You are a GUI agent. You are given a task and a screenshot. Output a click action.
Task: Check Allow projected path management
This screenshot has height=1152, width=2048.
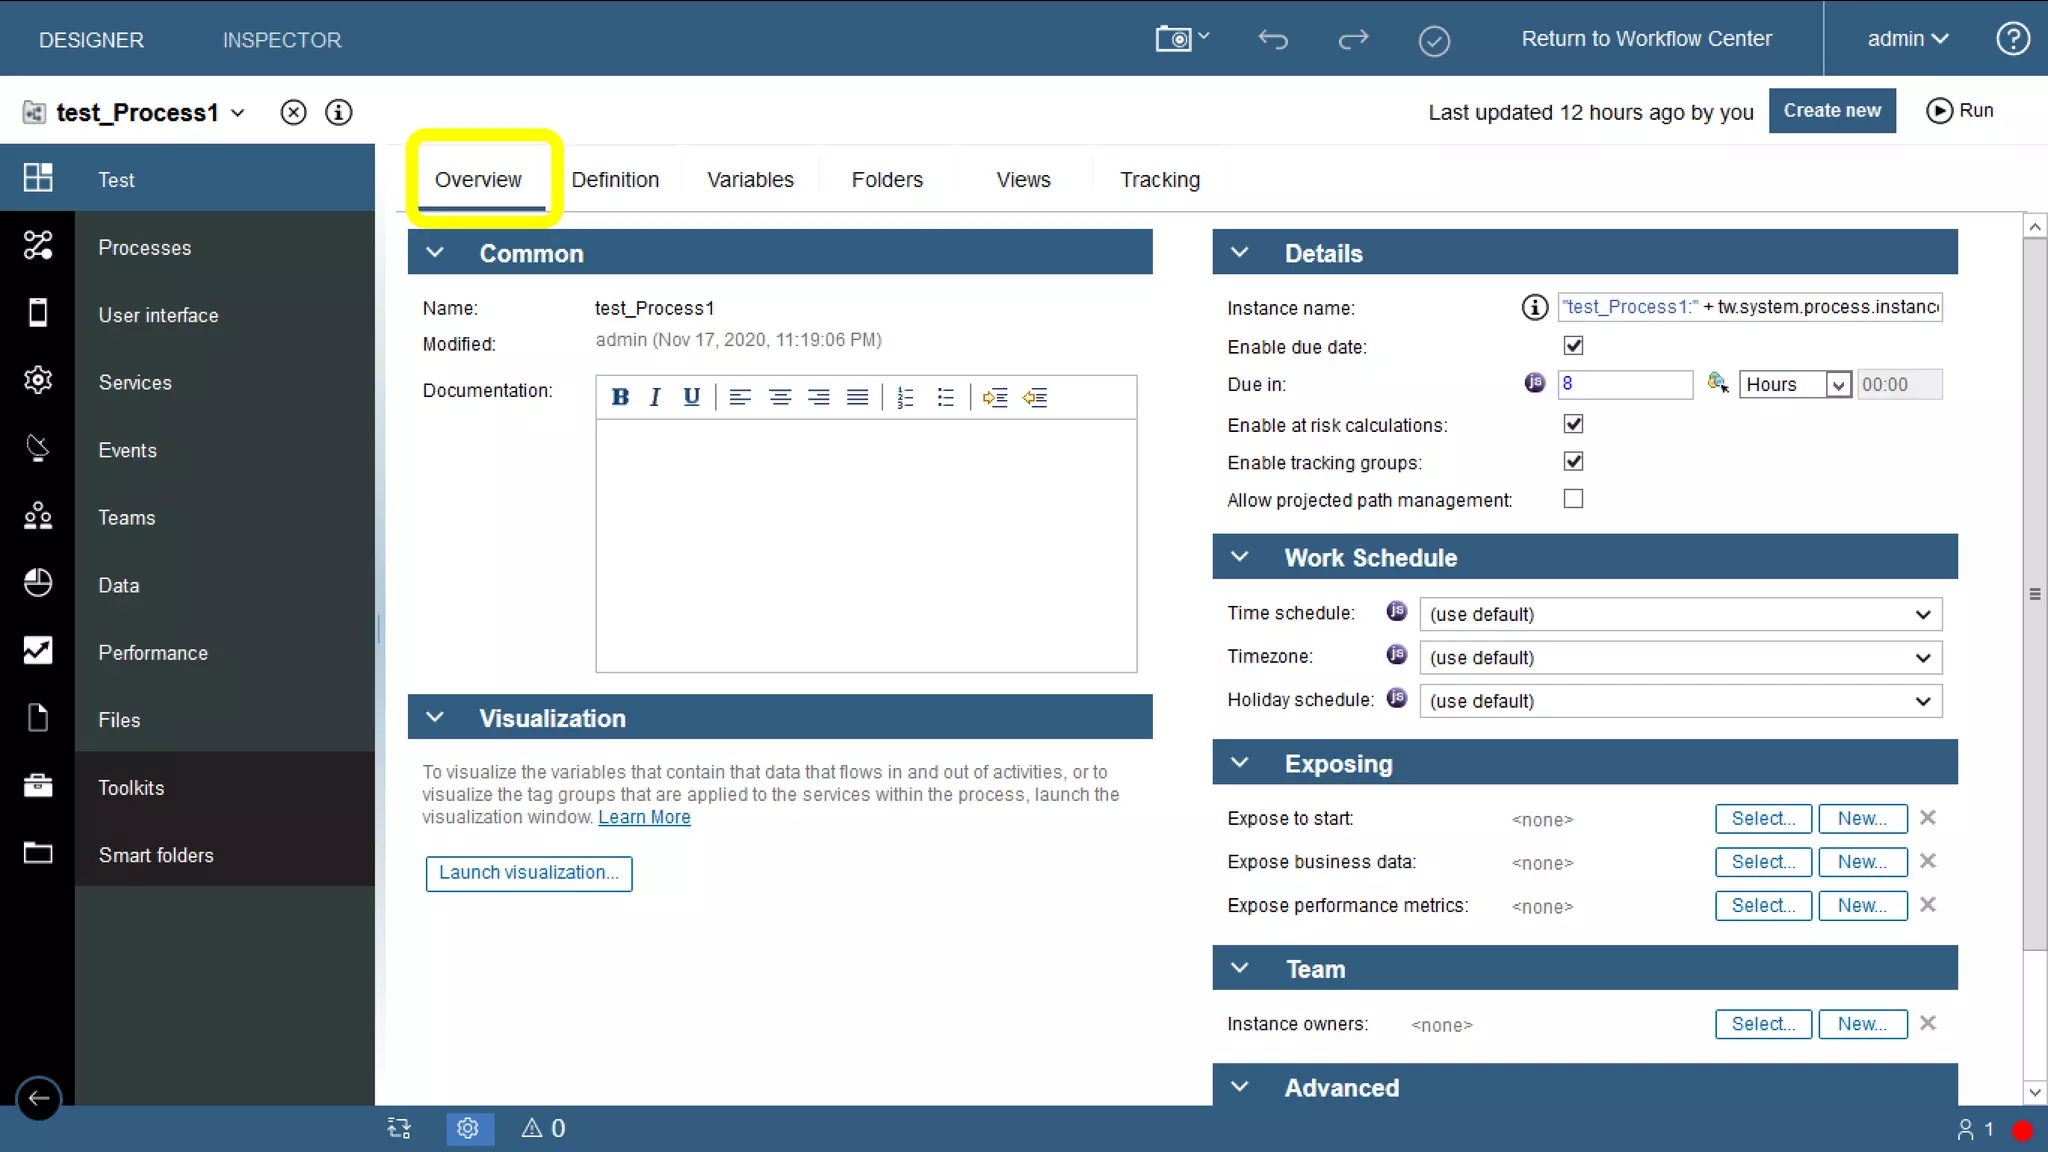tap(1573, 499)
